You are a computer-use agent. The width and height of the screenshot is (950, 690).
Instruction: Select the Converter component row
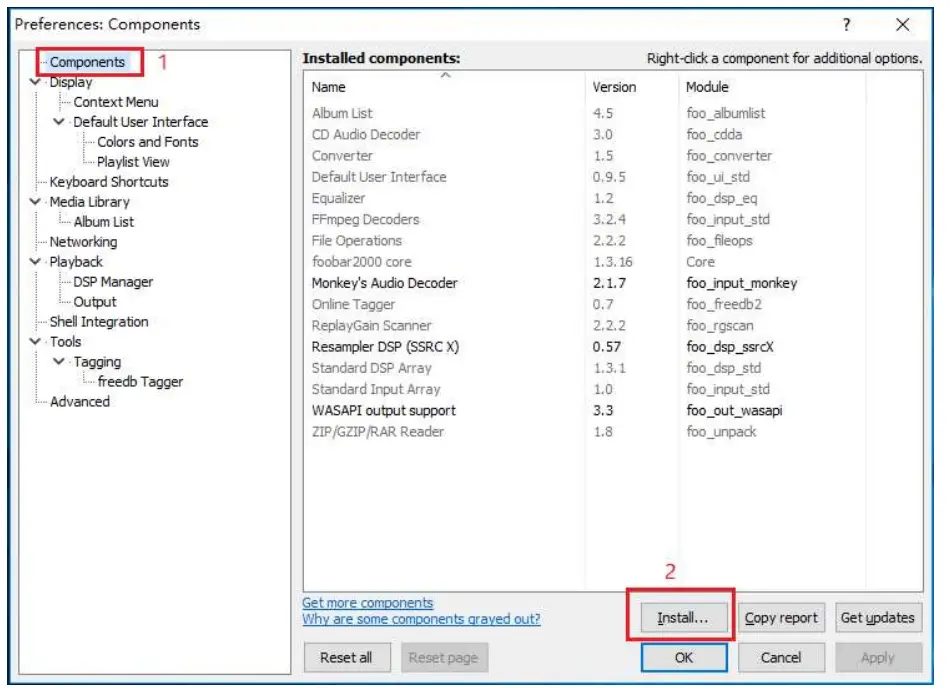613,156
